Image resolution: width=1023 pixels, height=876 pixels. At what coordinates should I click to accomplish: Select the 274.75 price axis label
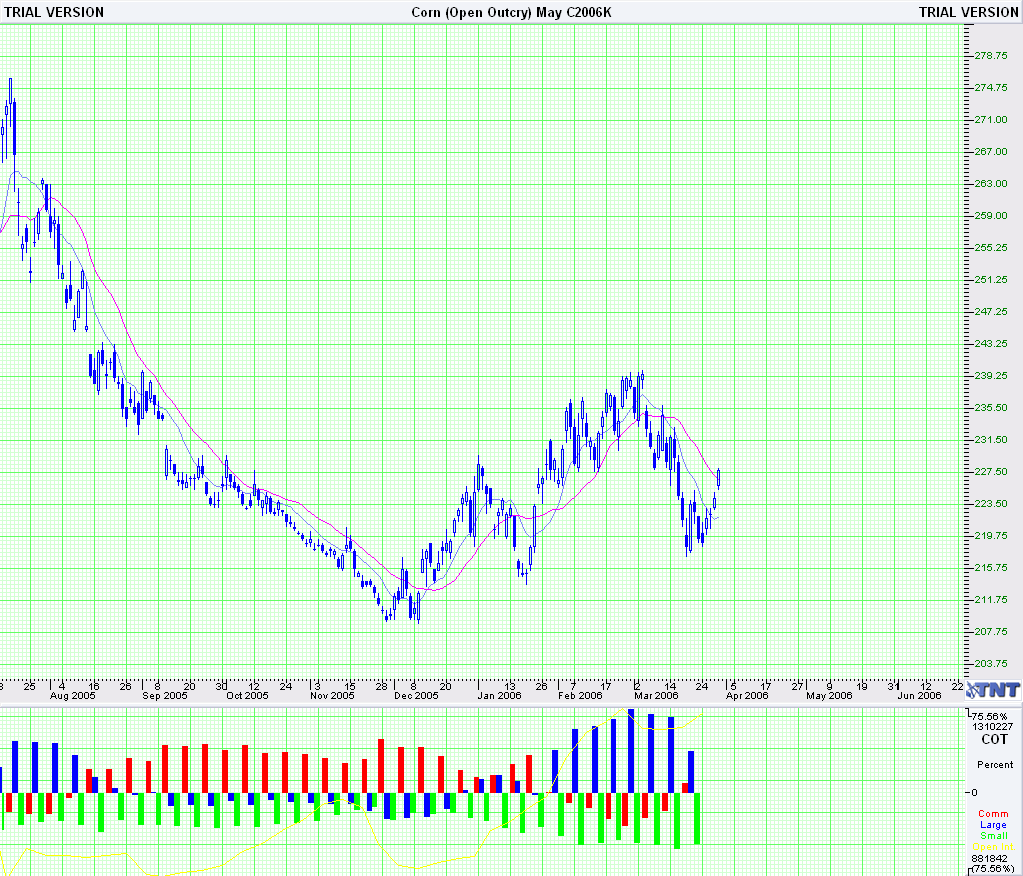[991, 87]
